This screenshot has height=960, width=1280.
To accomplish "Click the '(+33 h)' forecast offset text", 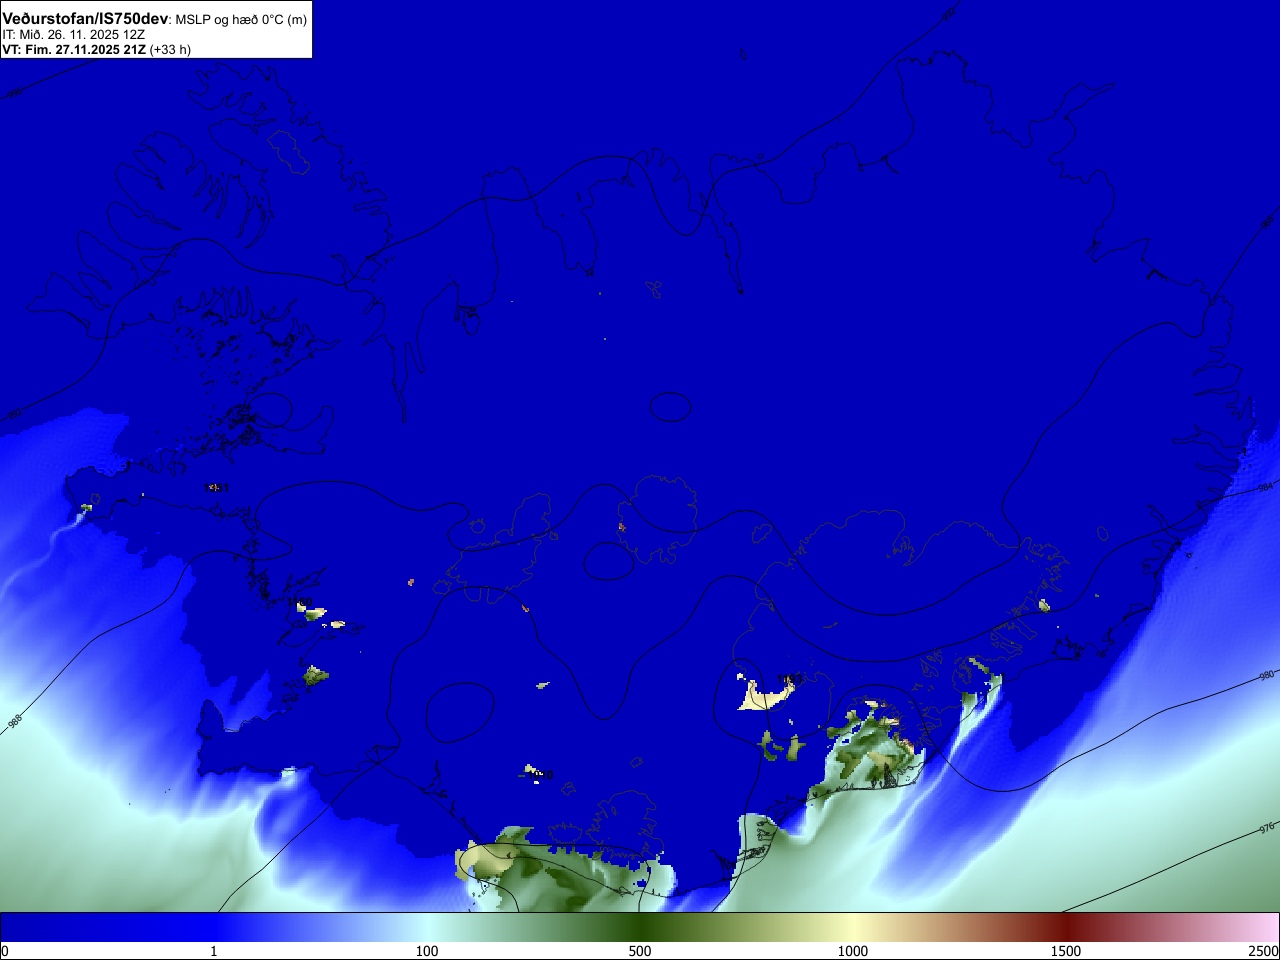I will pos(170,49).
